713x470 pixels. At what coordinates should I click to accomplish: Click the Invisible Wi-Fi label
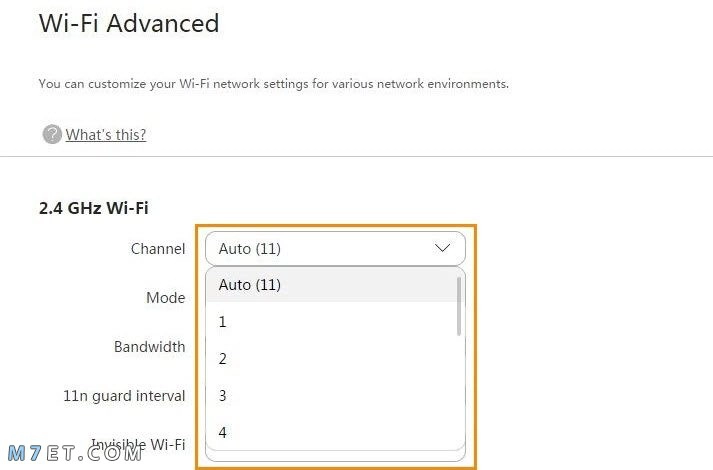(138, 444)
